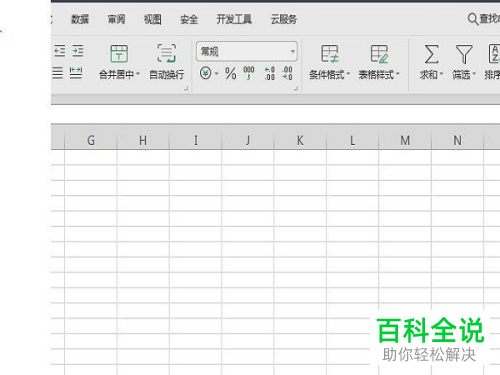Viewport: 500px width, 375px height.
Task: Click the 排序 sort icon
Action: click(494, 54)
